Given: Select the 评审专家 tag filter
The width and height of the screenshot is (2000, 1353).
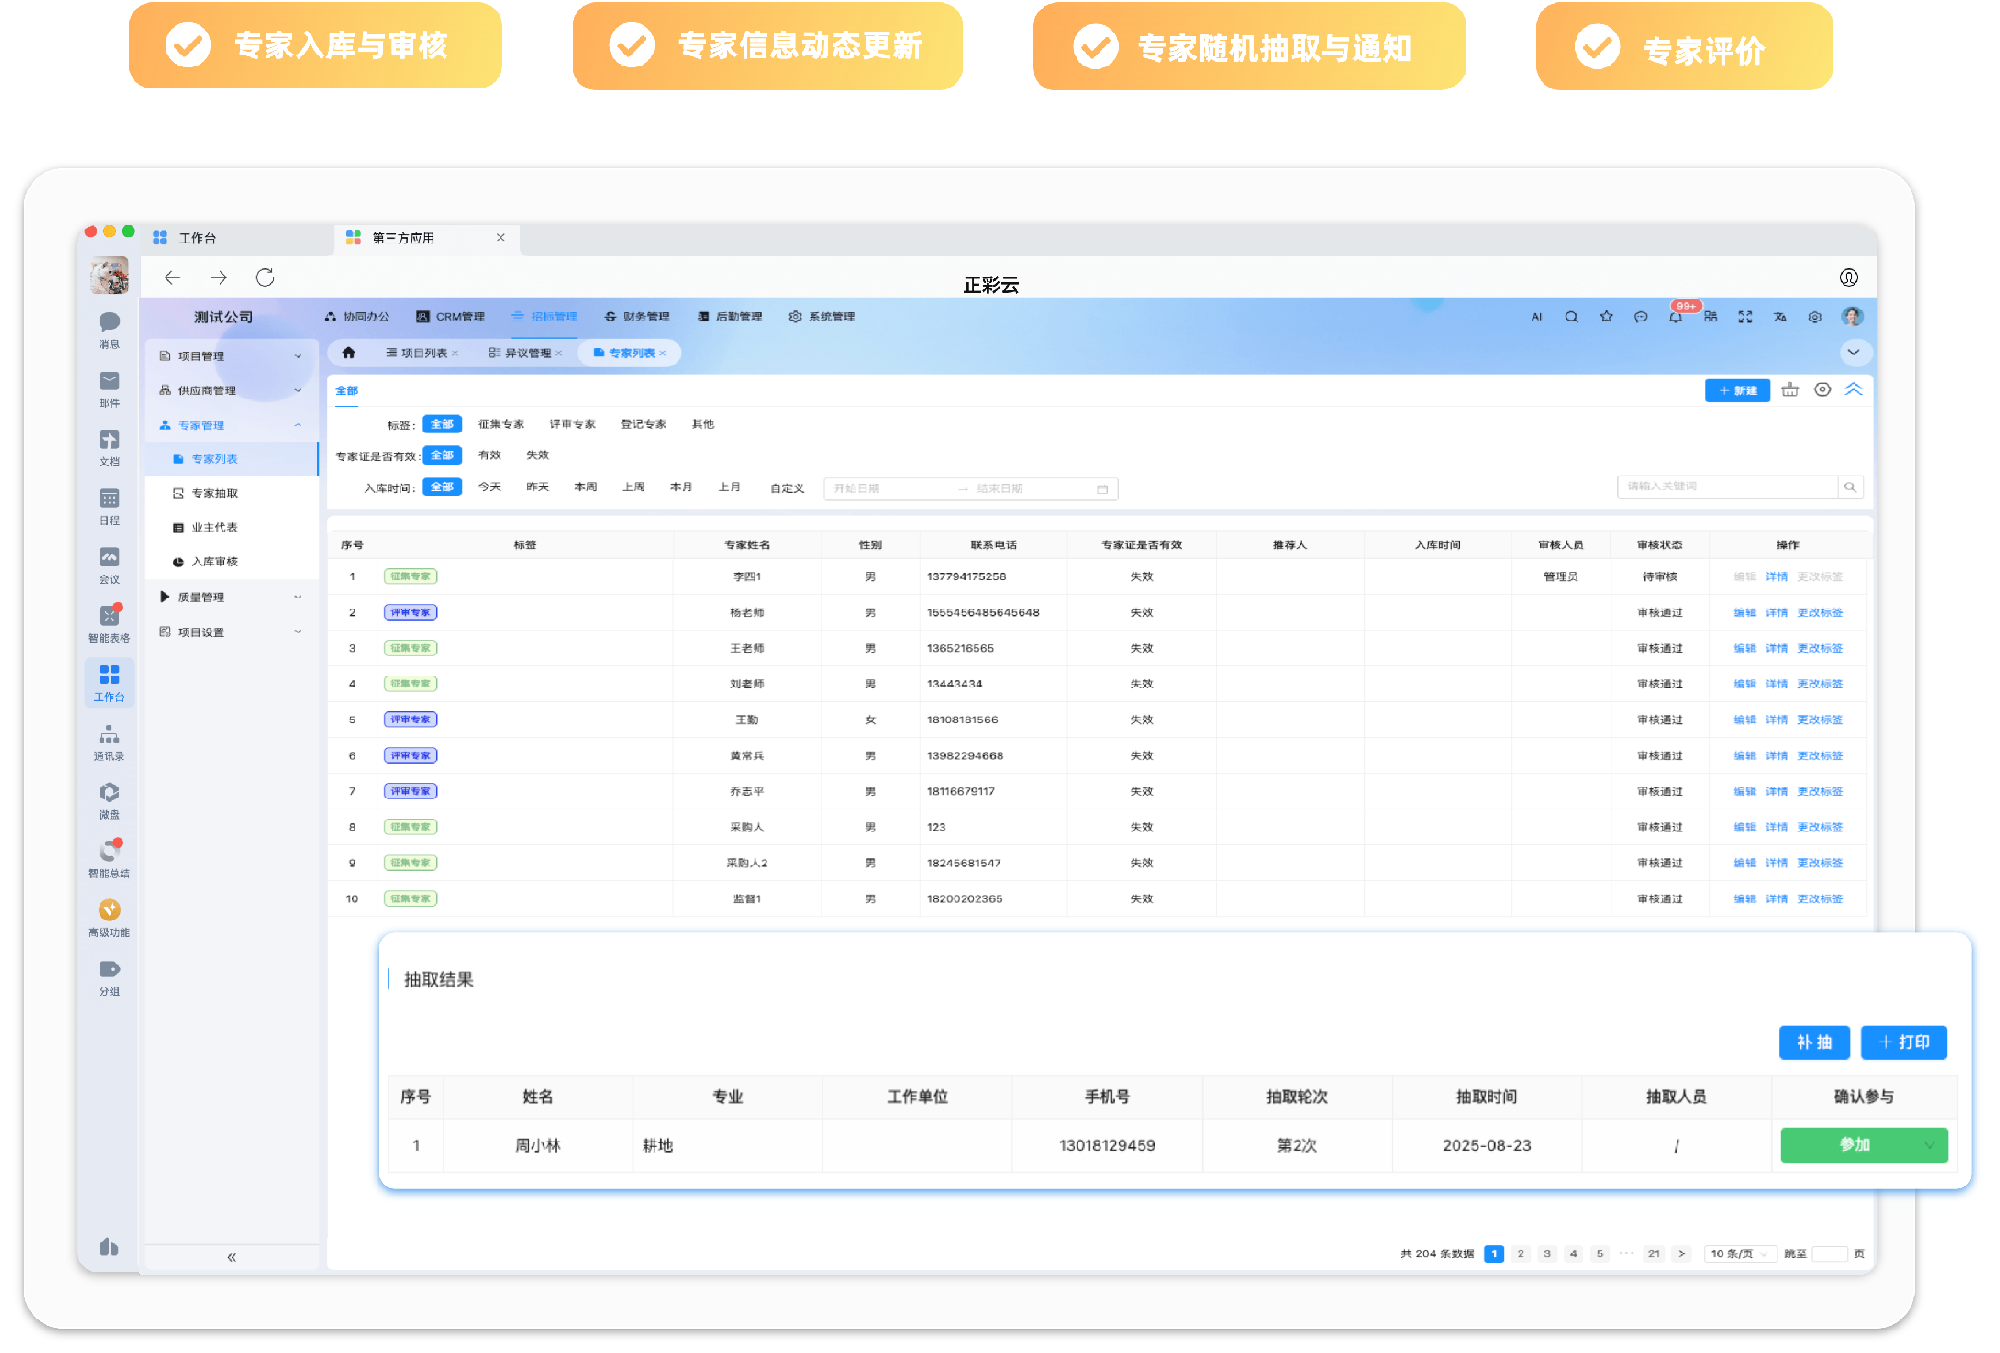Looking at the screenshot, I should coord(572,424).
